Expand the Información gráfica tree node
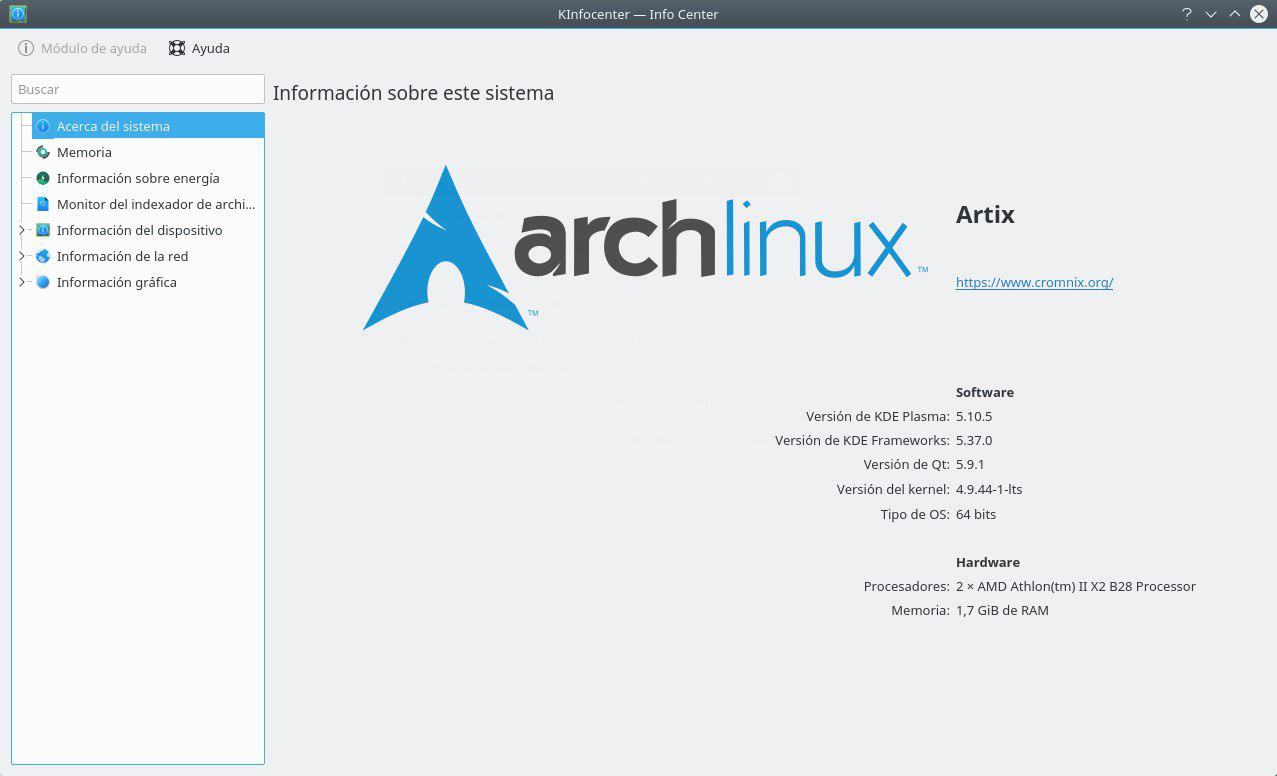Viewport: 1277px width, 776px height. (22, 282)
